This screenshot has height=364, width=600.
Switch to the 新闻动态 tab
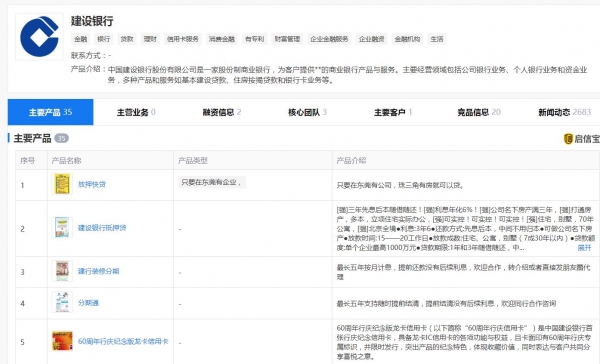(565, 112)
